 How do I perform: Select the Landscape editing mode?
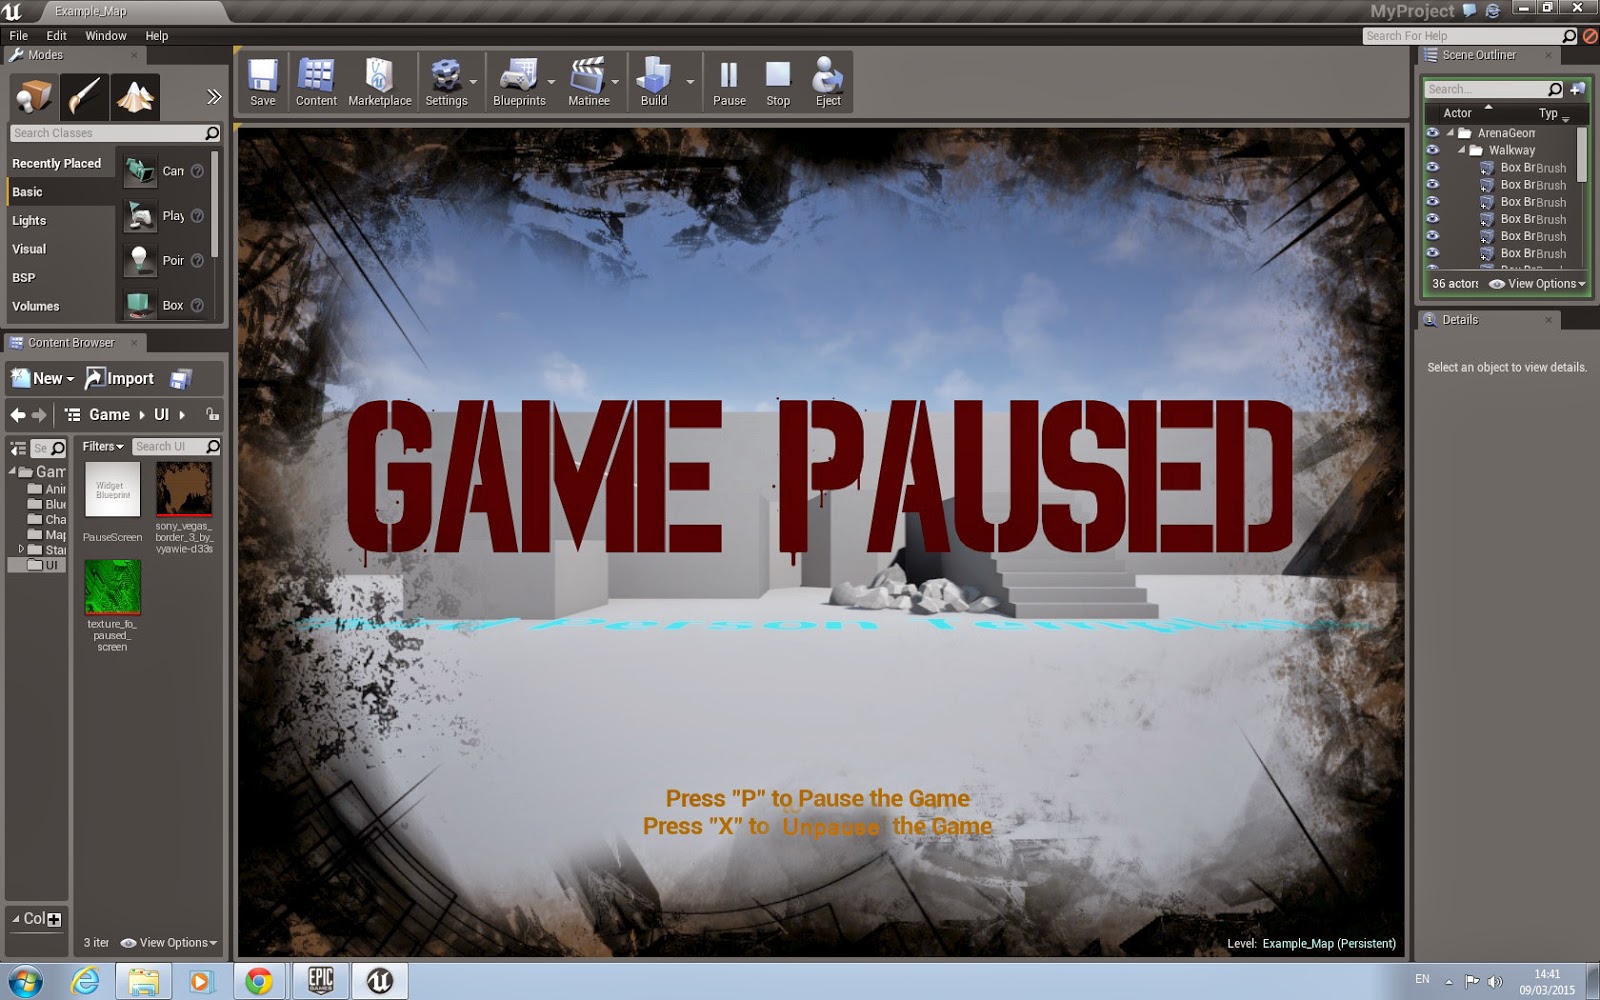135,96
